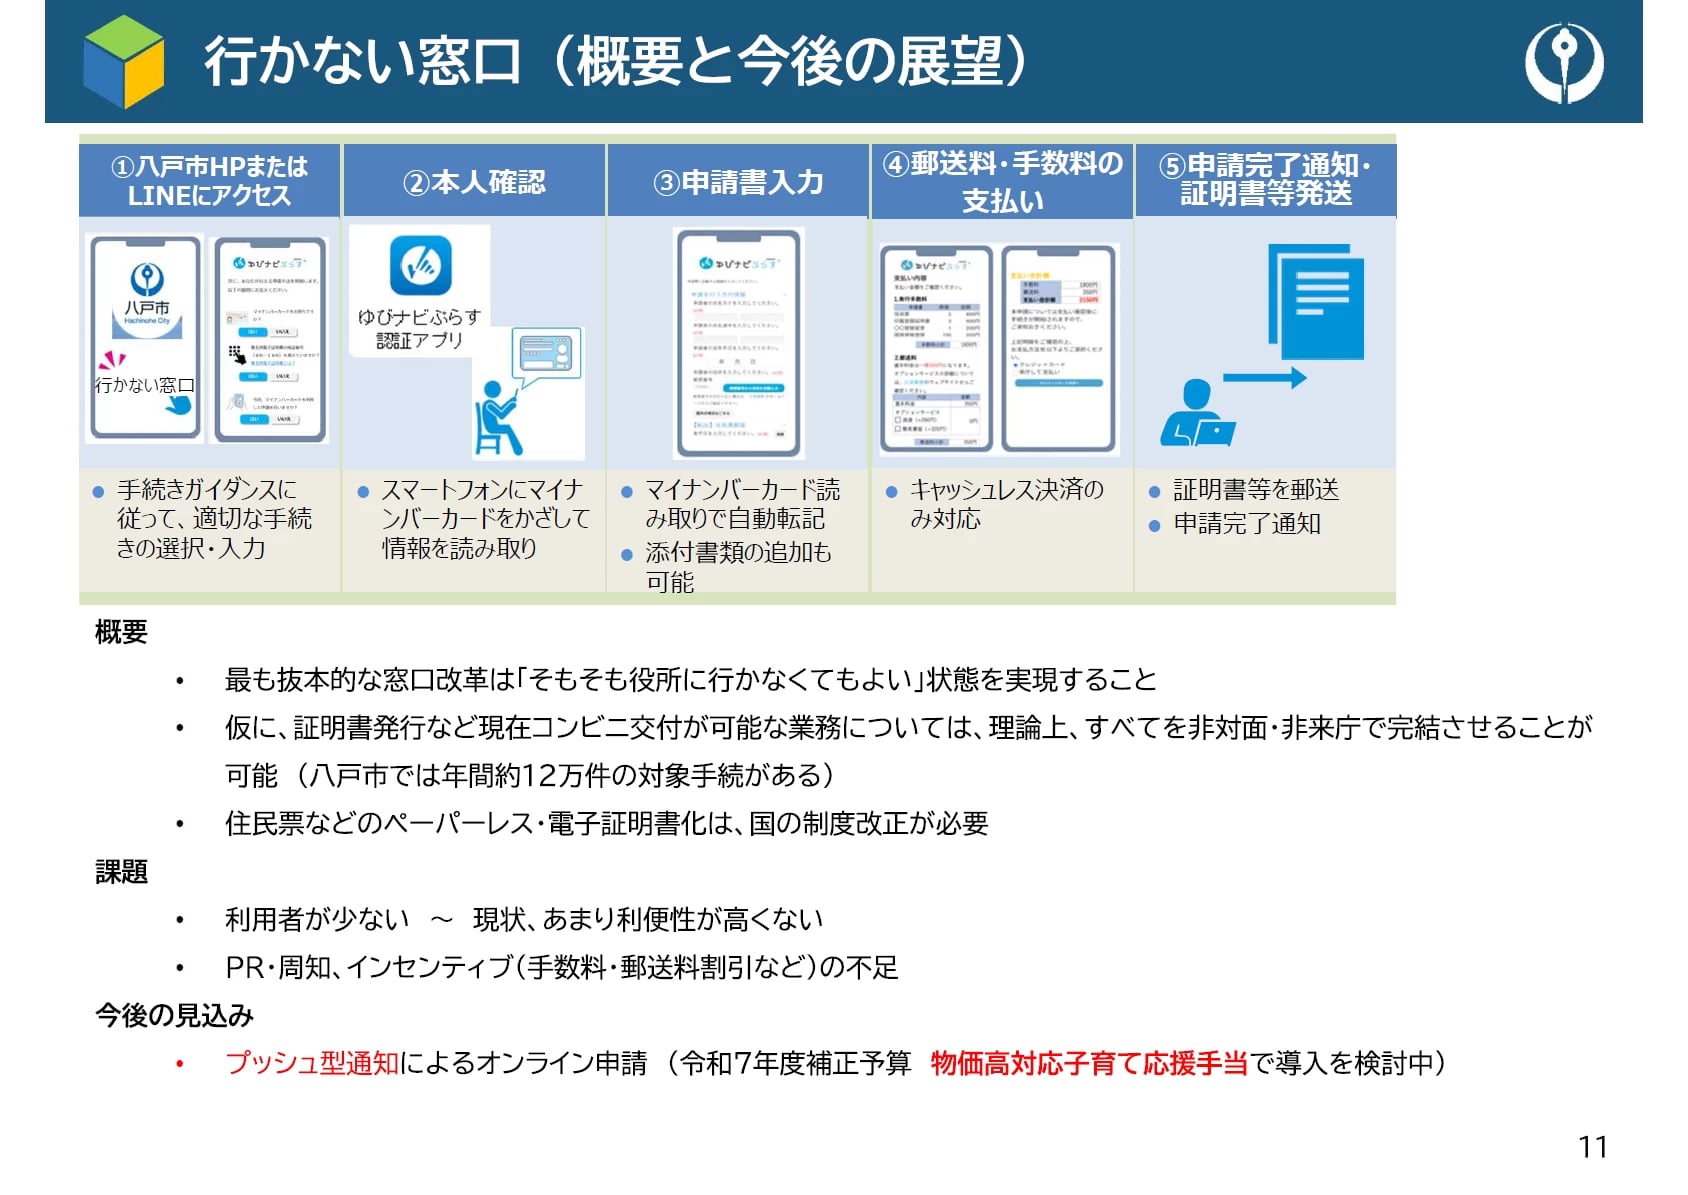Image resolution: width=1688 pixels, height=1195 pixels.
Task: Click the Hachinohe city emblem at top right
Action: tap(1563, 62)
